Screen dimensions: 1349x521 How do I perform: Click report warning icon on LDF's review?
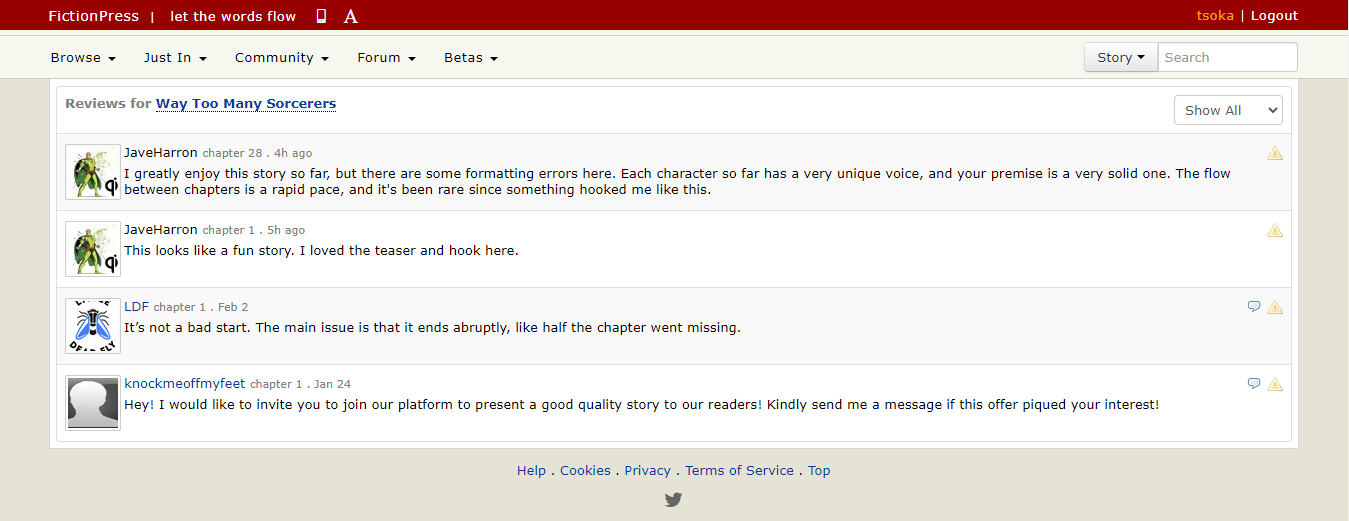tap(1275, 308)
